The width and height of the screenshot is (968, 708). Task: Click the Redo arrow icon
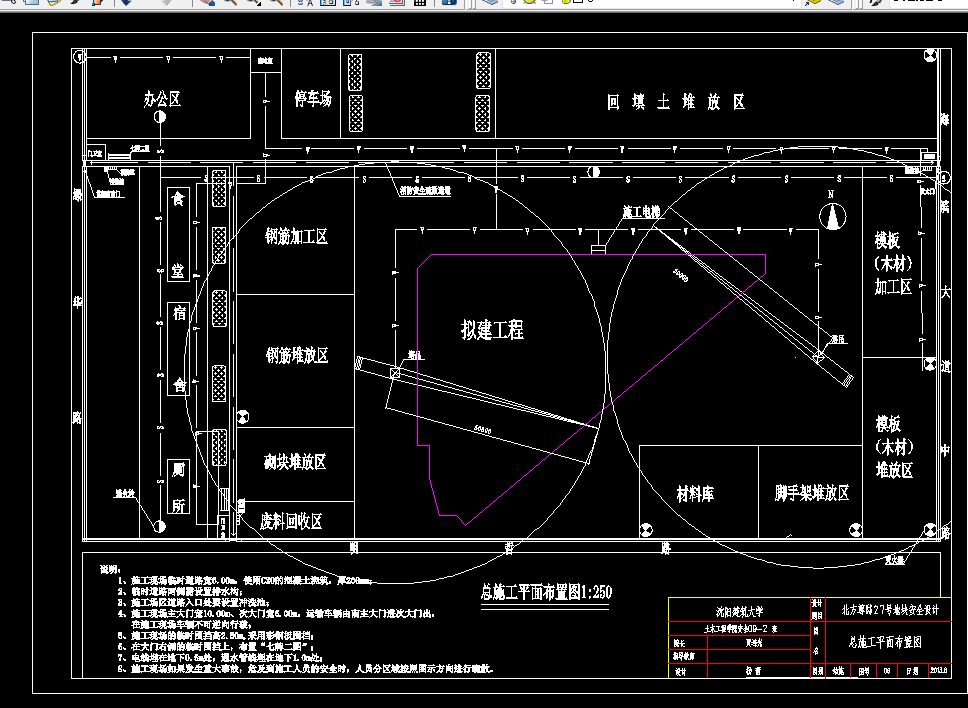coord(165,5)
